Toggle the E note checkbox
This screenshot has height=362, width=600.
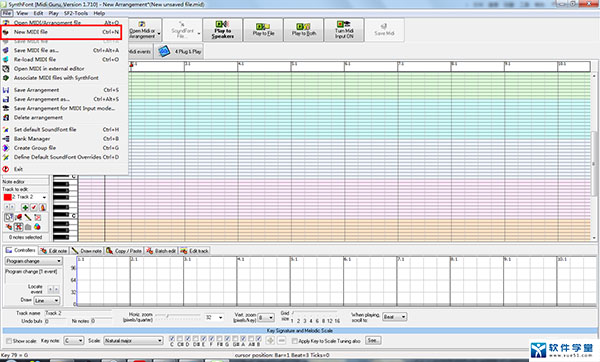[204, 339]
